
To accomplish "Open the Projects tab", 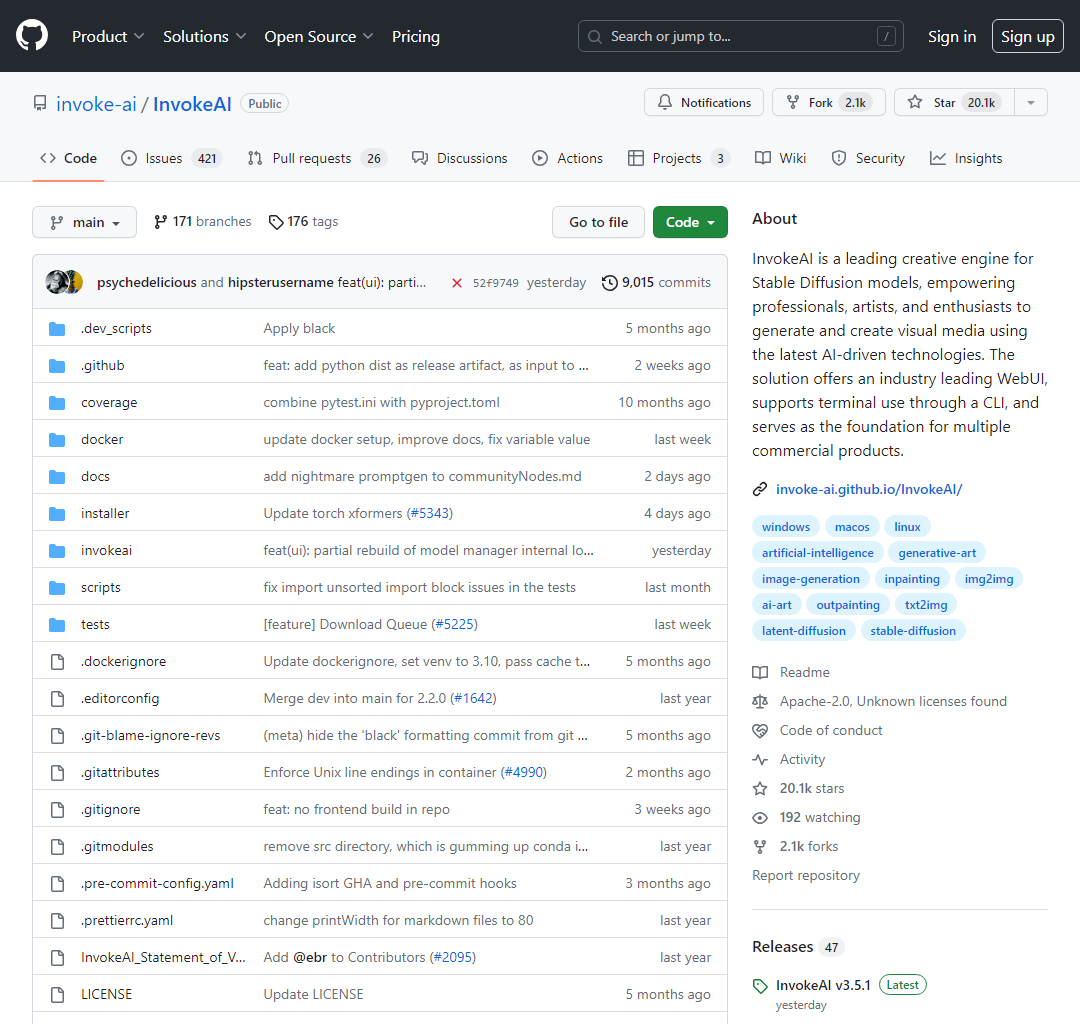I will point(678,158).
